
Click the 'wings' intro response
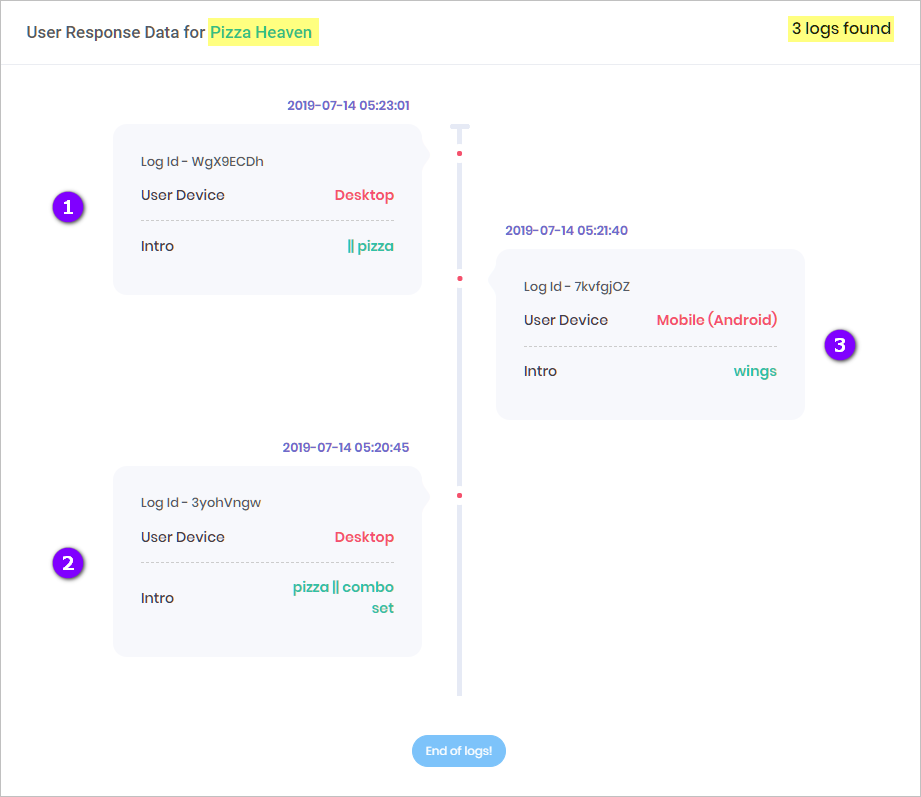pyautogui.click(x=755, y=371)
